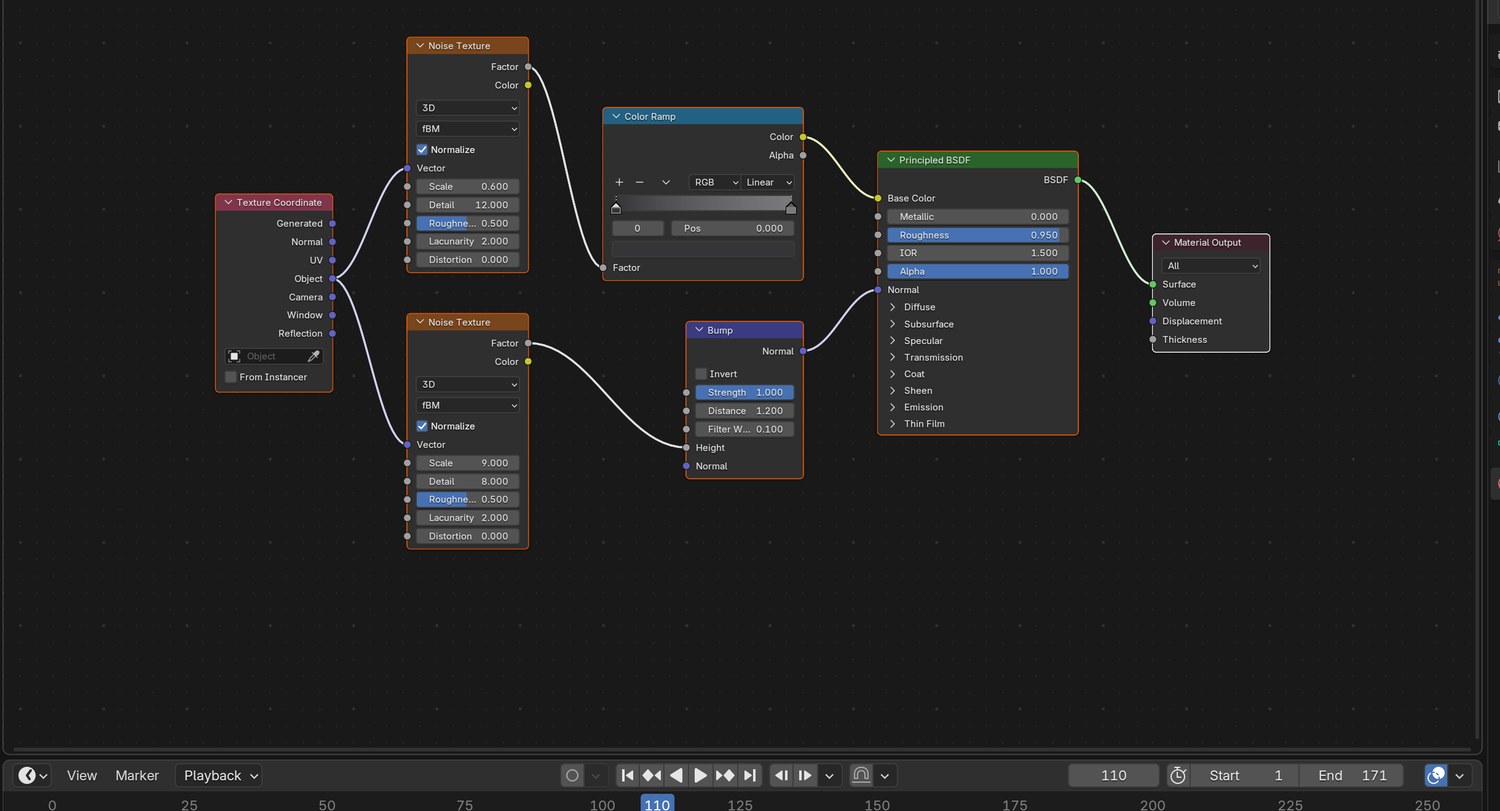Image resolution: width=1500 pixels, height=811 pixels.
Task: Open the top Noise Texture fBM dropdown
Action: [468, 129]
